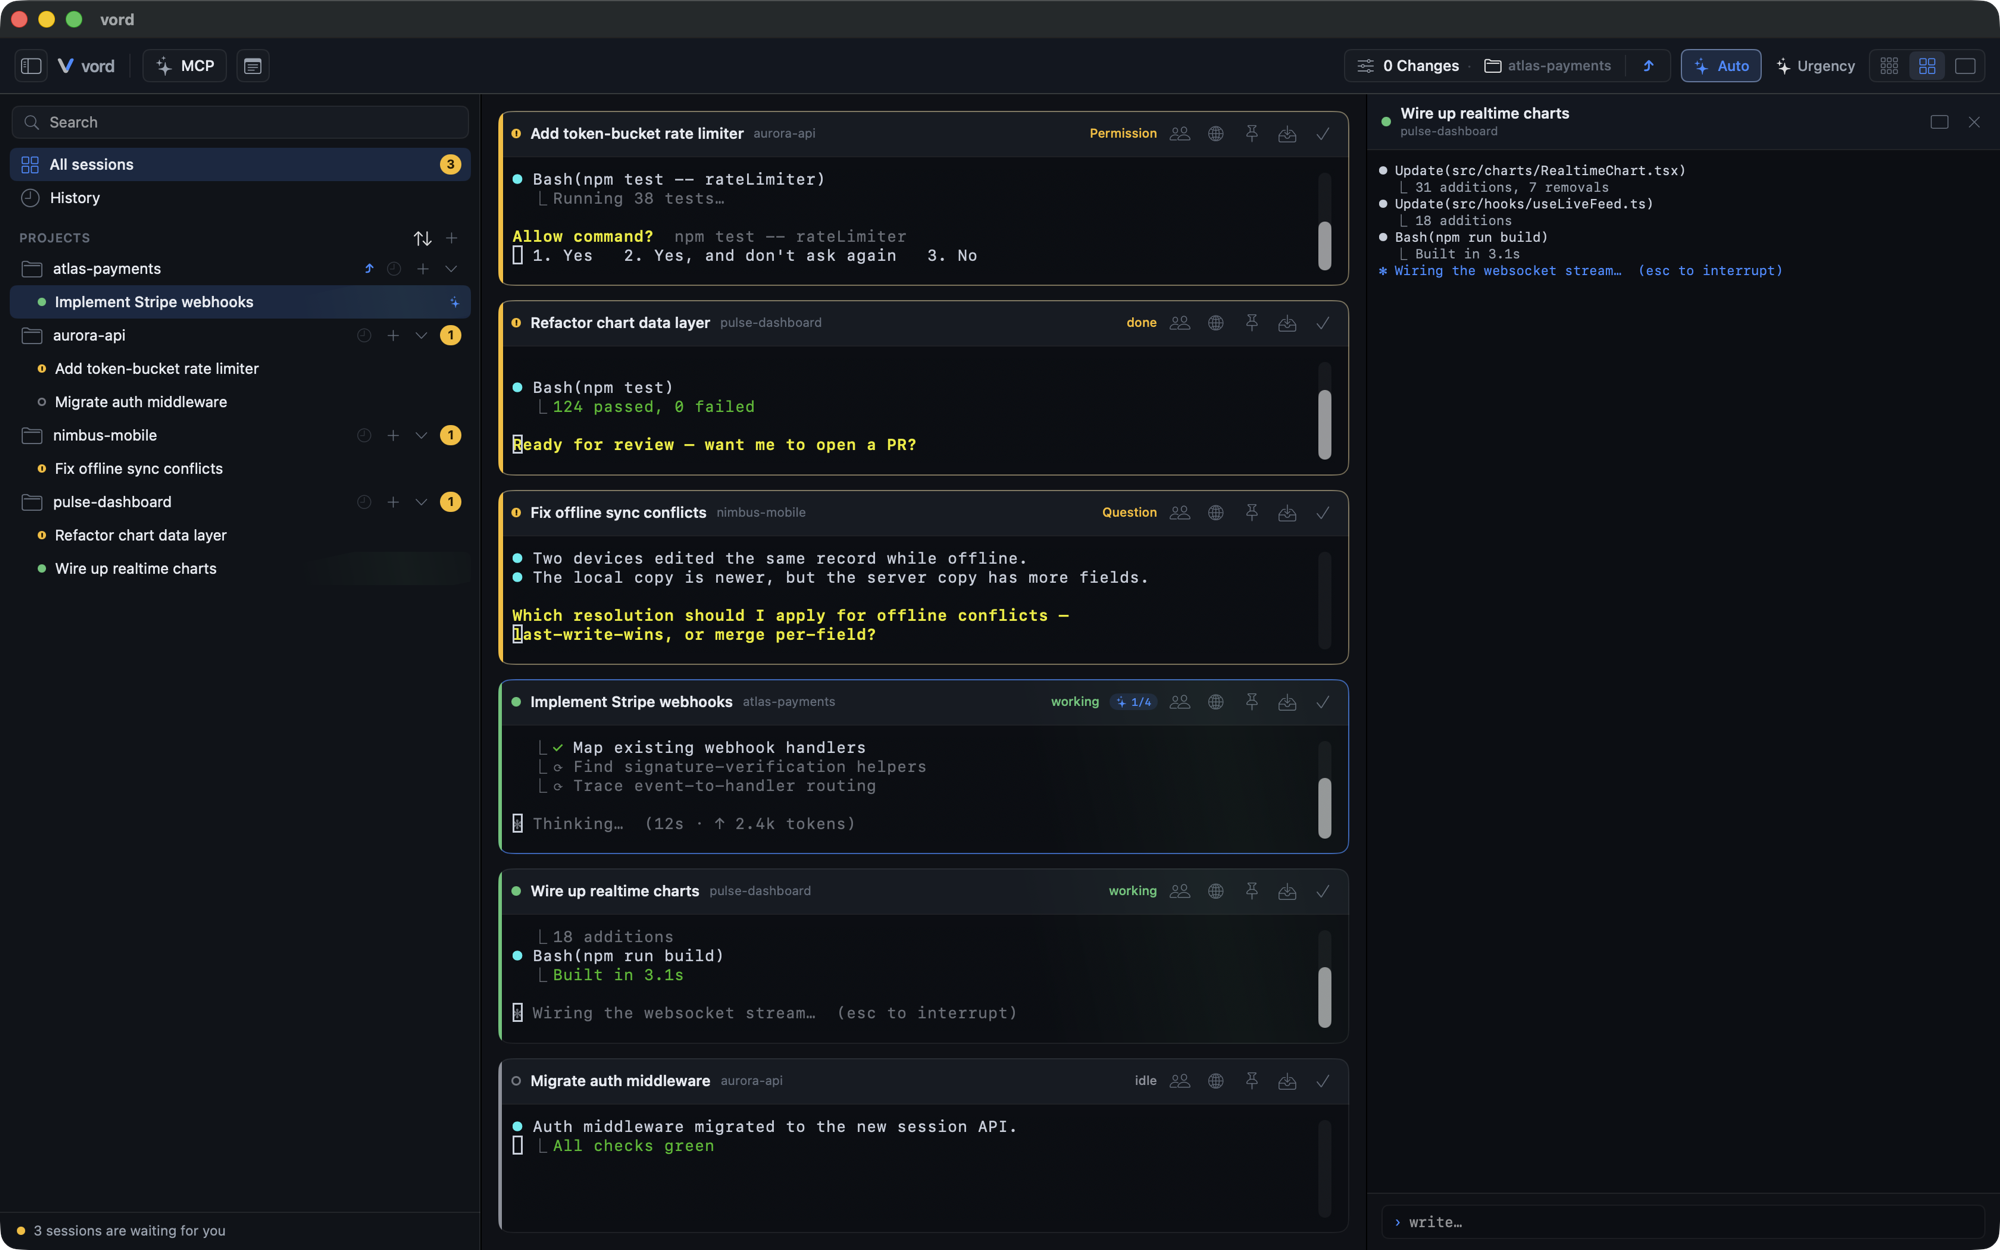Collapse the aurora-api project chevron
This screenshot has height=1250, width=2000.
pyautogui.click(x=421, y=336)
